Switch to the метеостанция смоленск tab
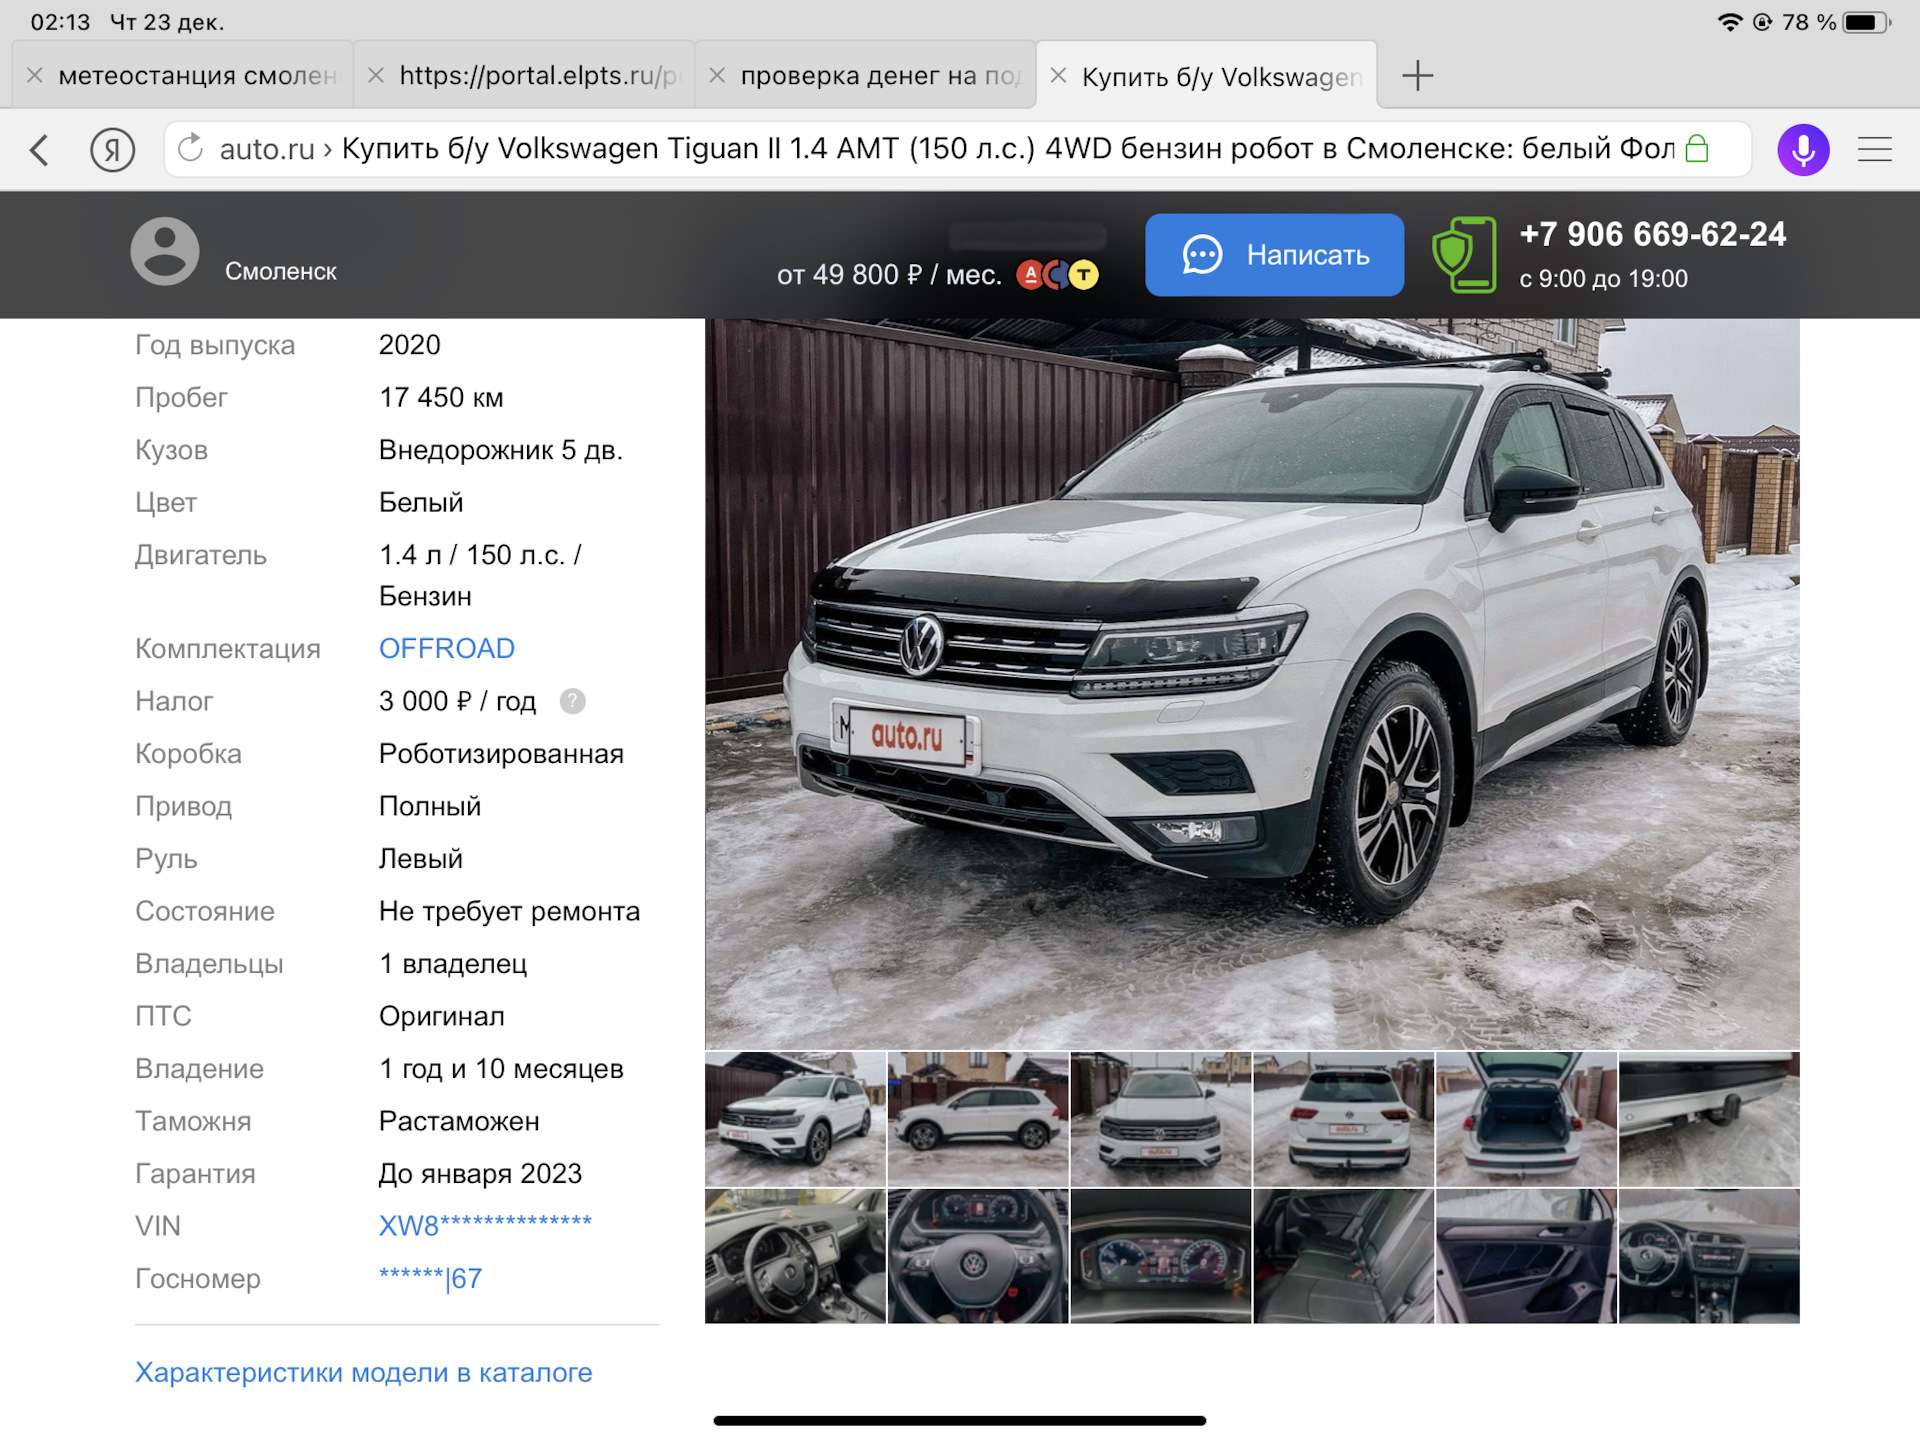This screenshot has width=1920, height=1440. [x=182, y=74]
